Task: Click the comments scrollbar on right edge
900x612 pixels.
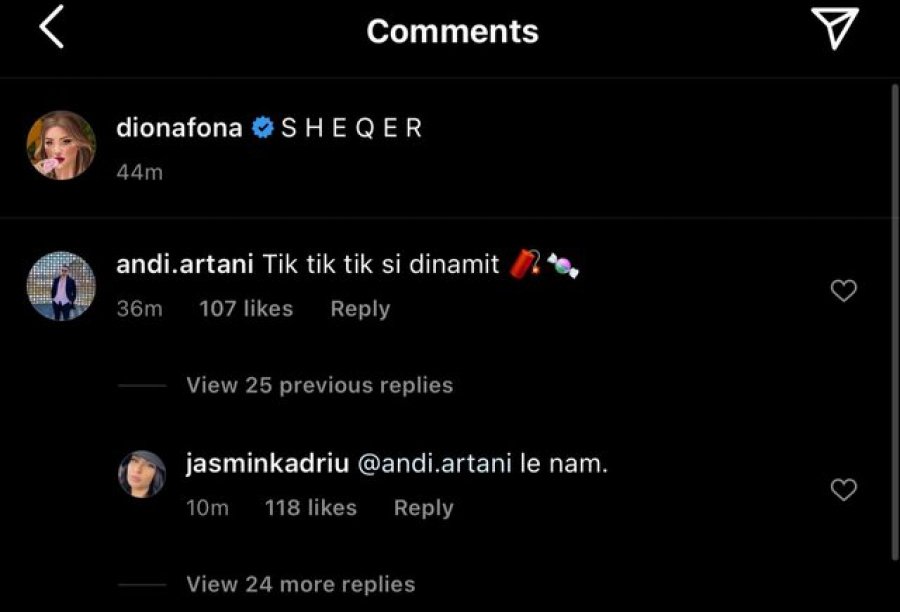Action: [x=894, y=322]
